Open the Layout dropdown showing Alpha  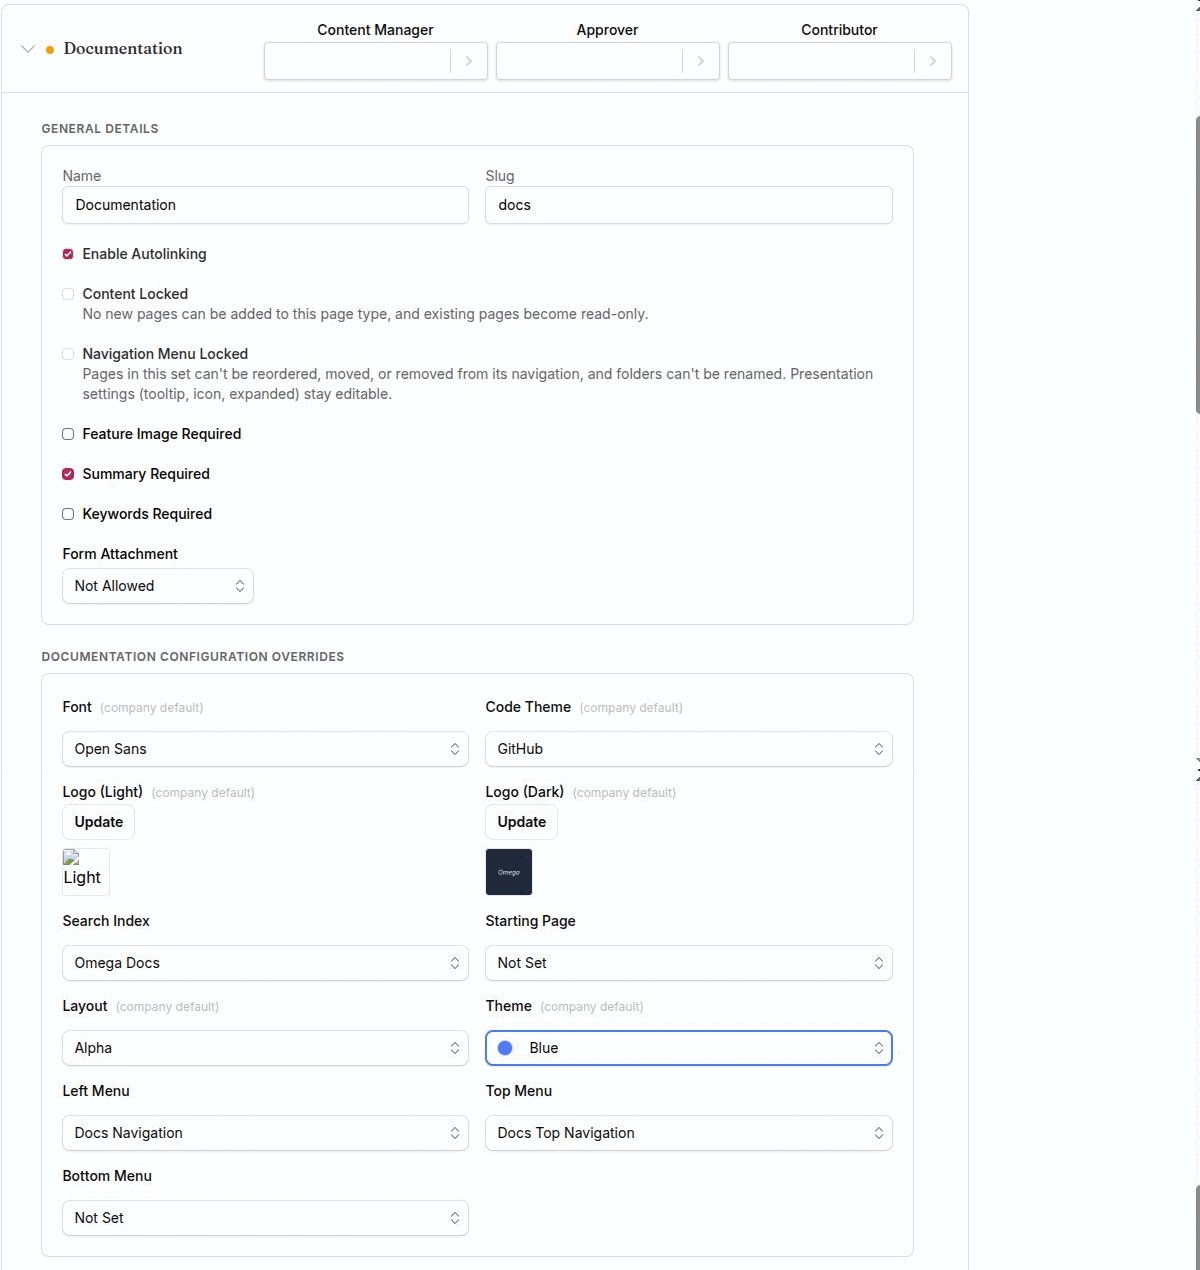[265, 1048]
